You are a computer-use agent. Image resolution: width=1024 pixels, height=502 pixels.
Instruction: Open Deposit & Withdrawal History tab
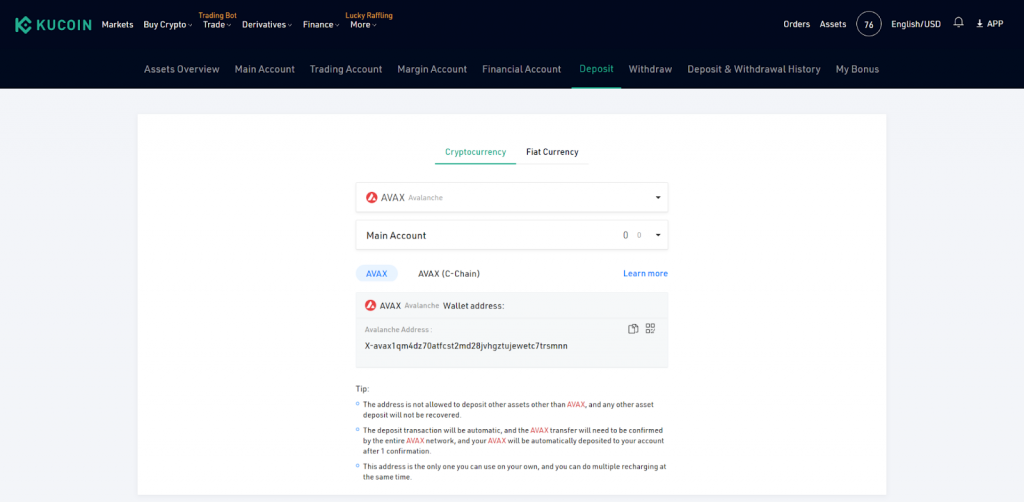[x=754, y=69]
